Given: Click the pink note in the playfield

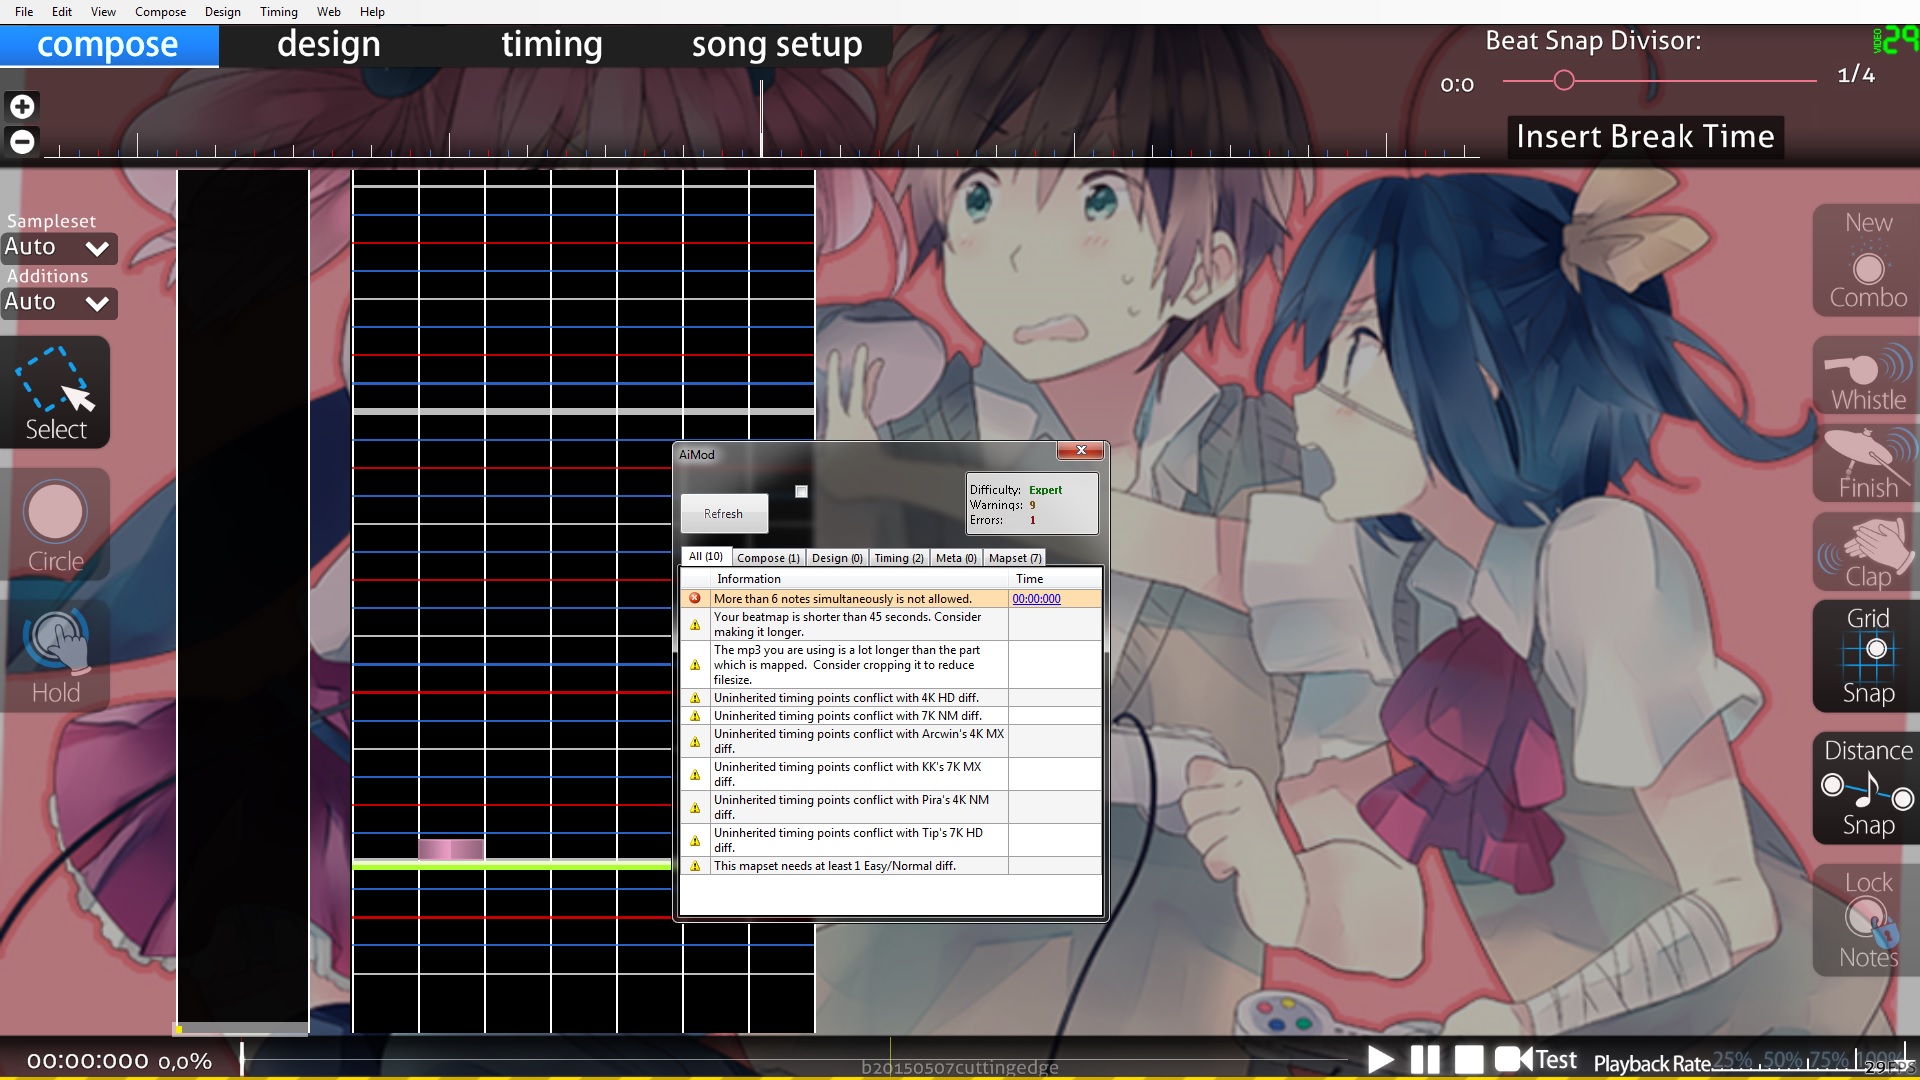Looking at the screenshot, I should tap(451, 849).
